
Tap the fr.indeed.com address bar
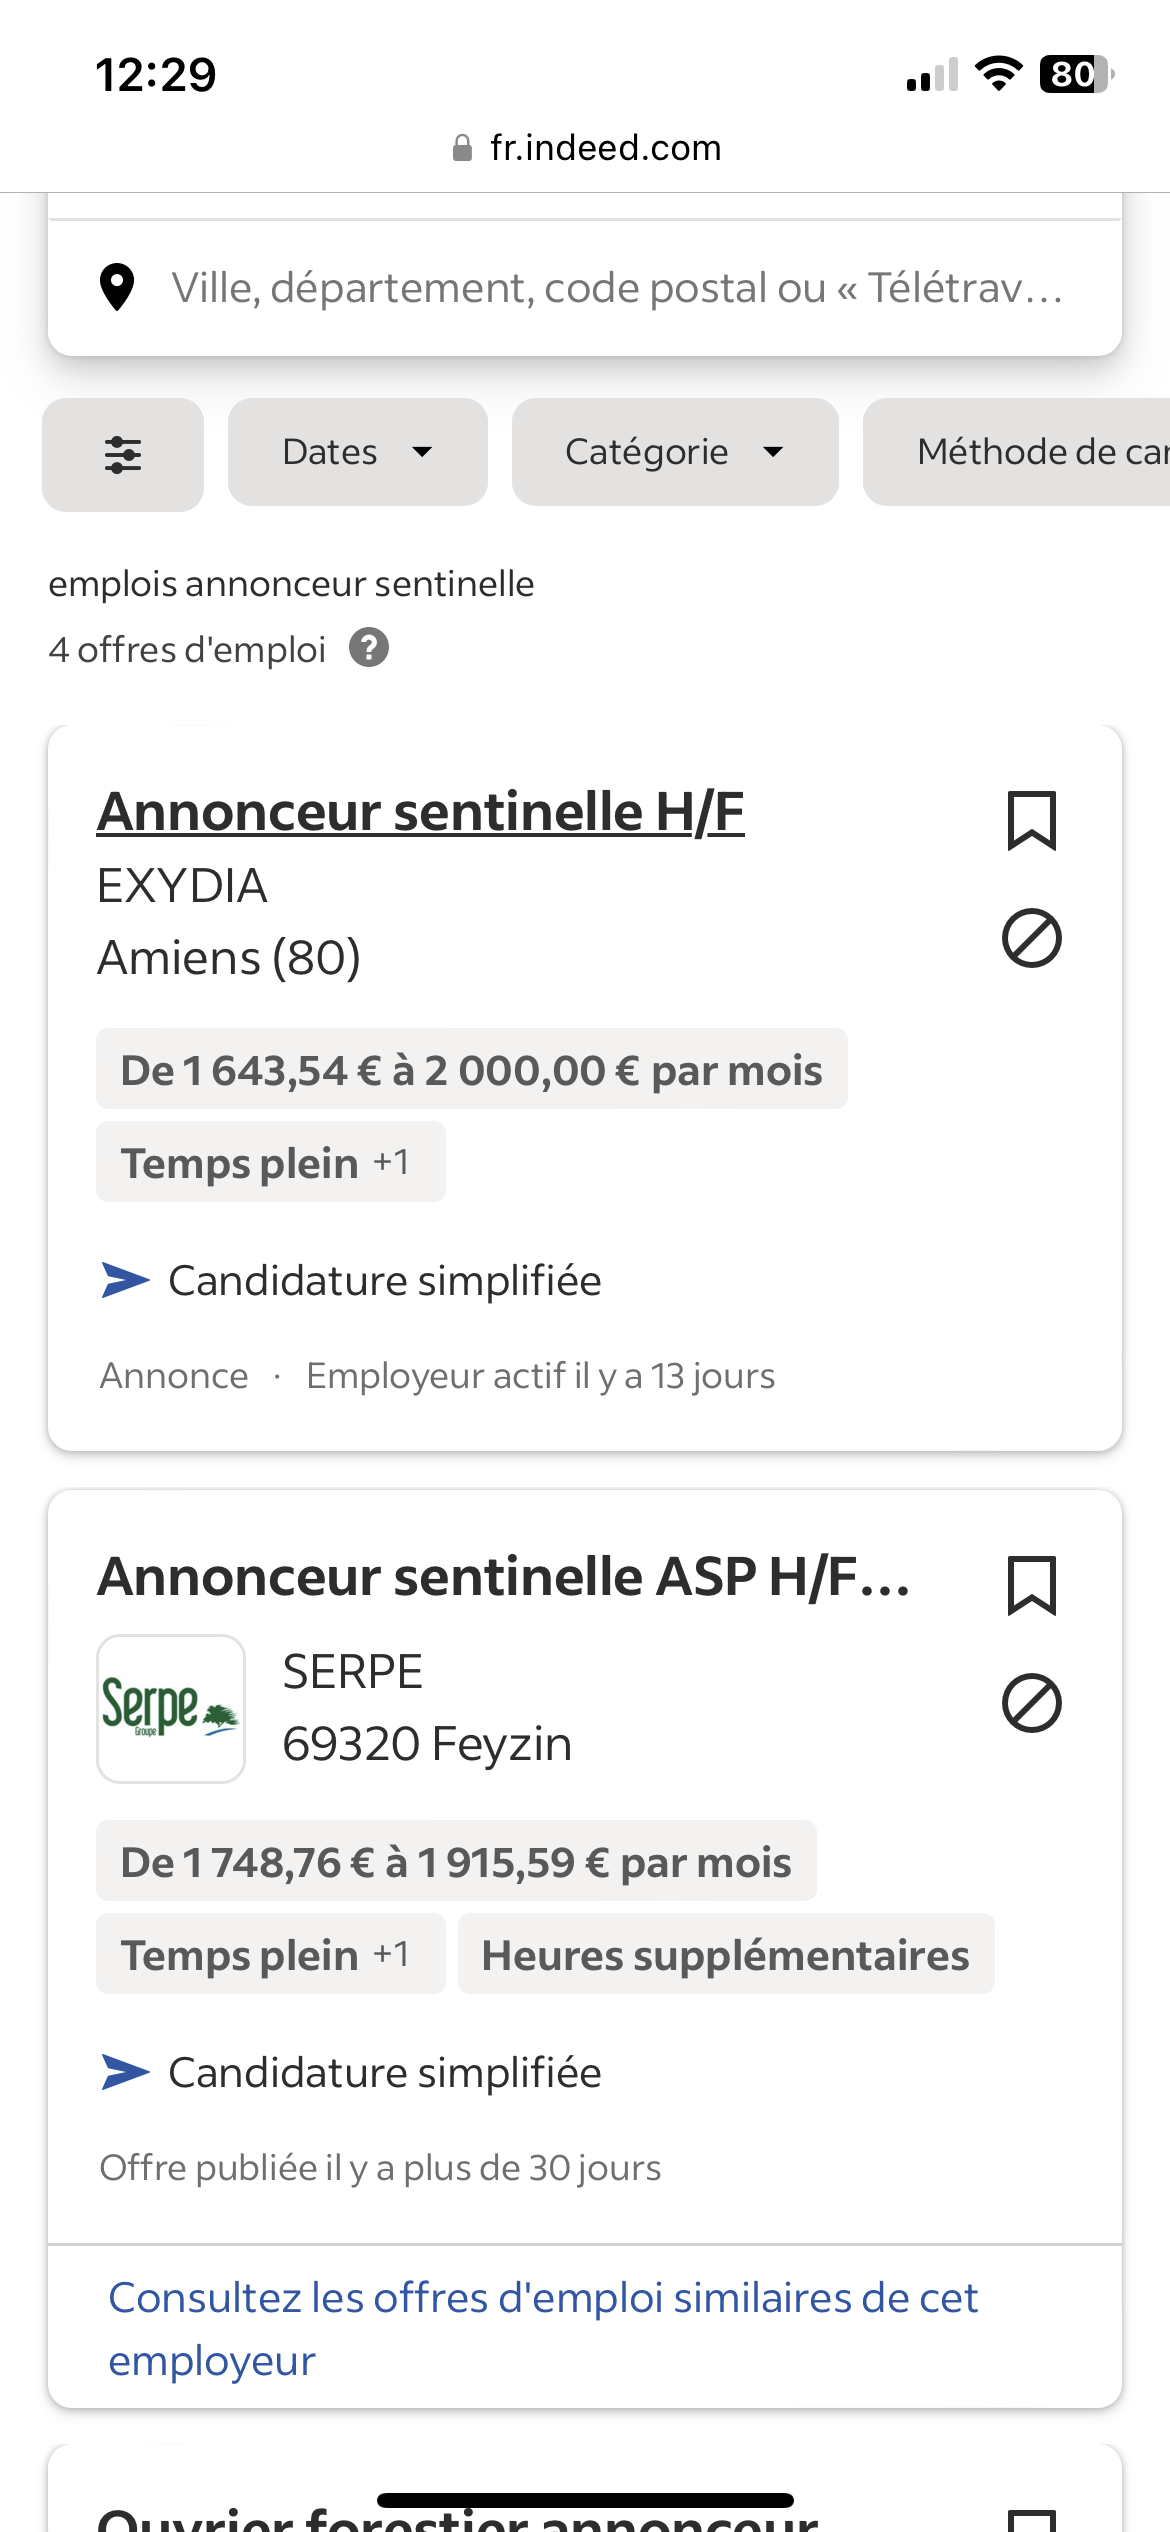604,148
